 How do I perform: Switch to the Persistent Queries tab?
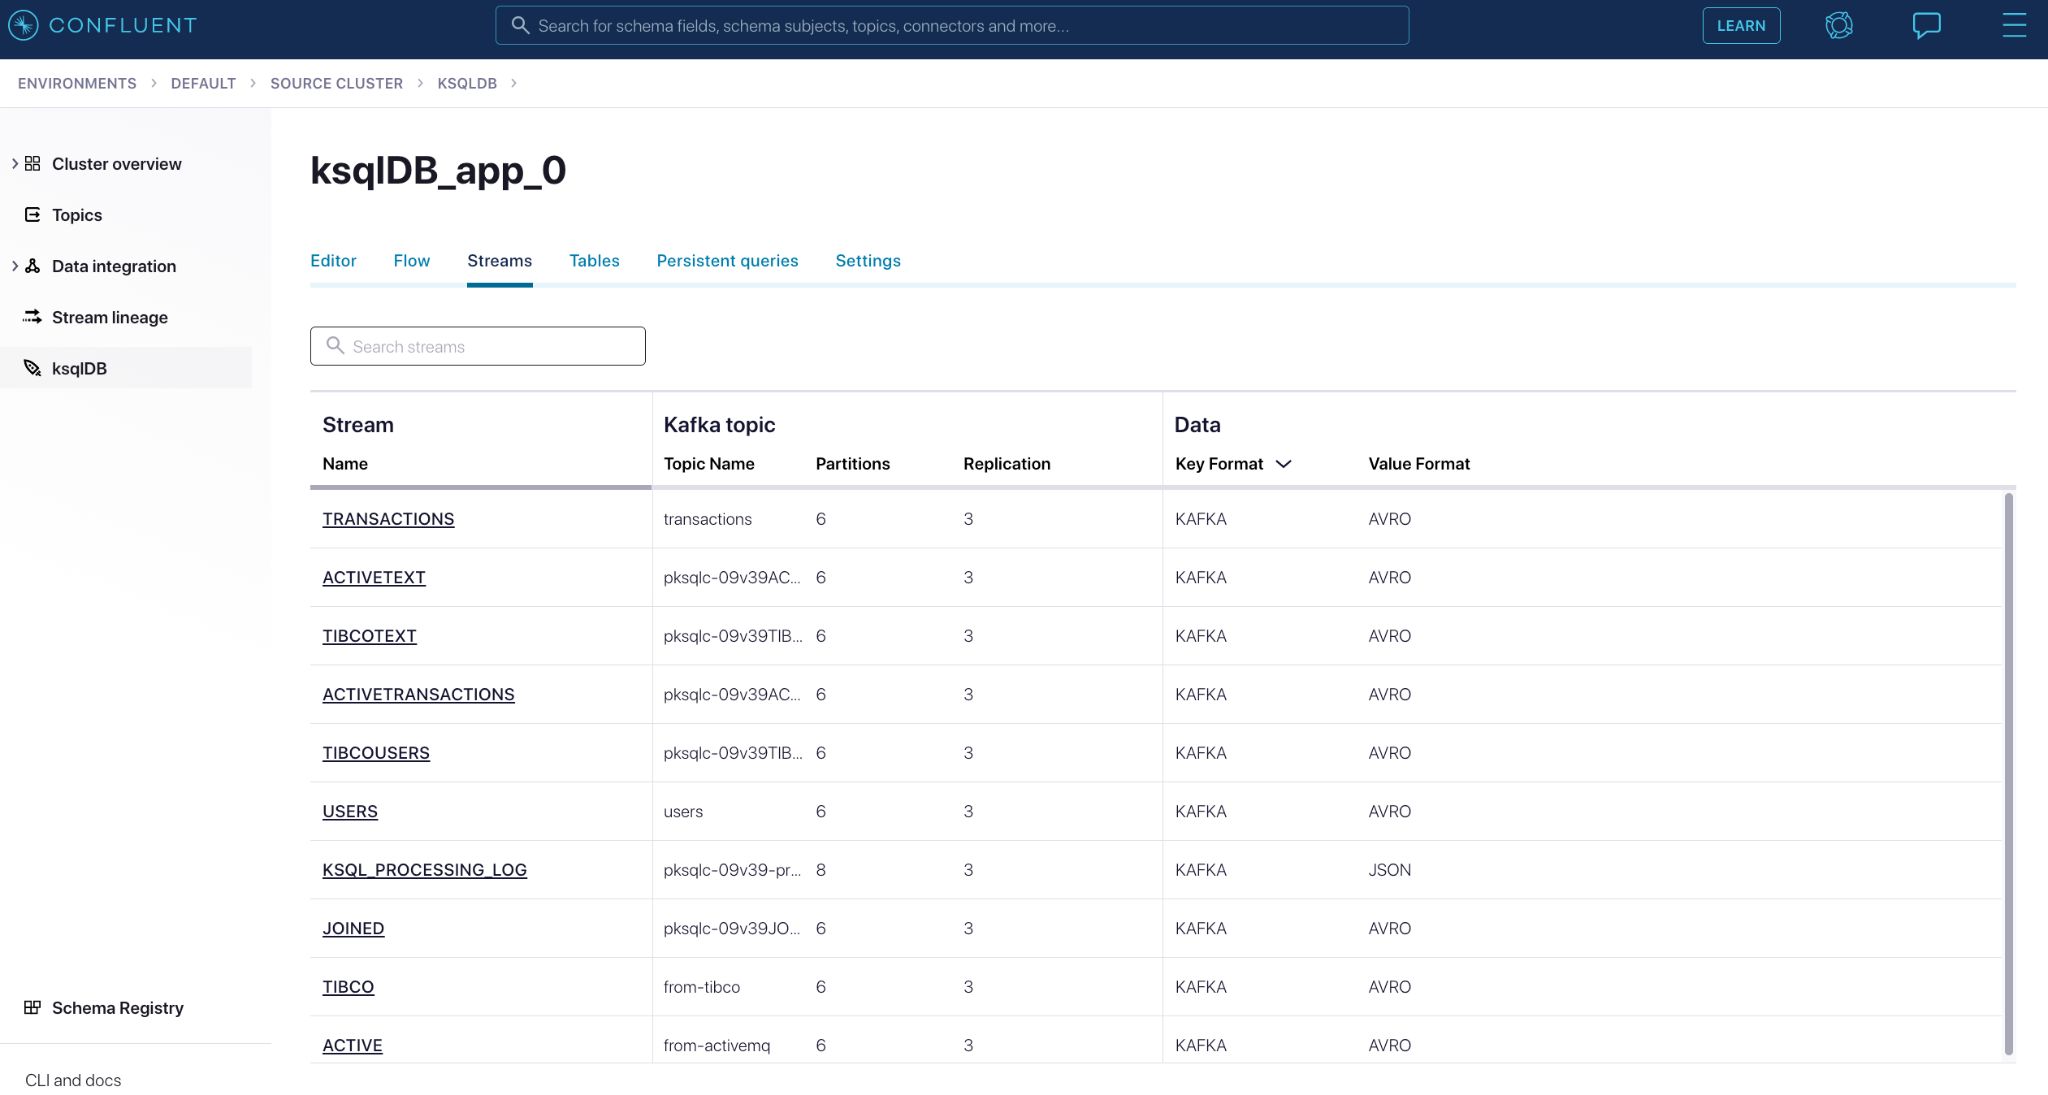(727, 260)
